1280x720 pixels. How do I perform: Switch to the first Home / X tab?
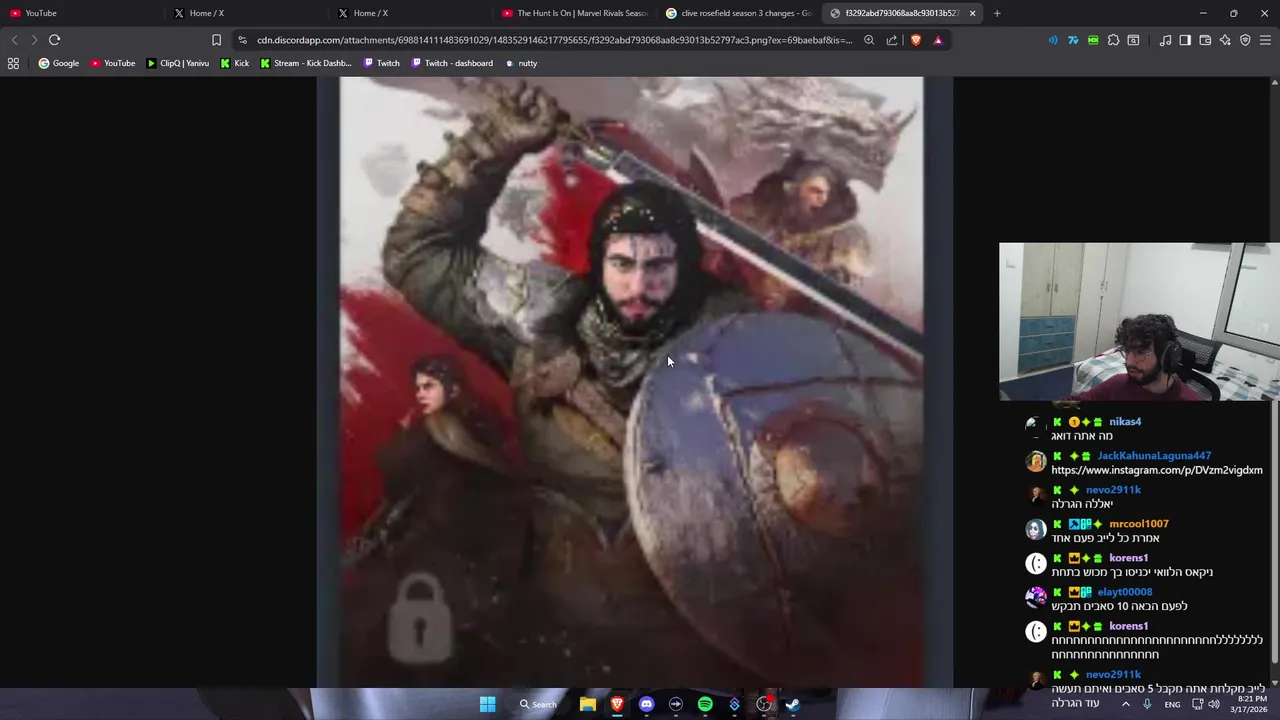[245, 13]
